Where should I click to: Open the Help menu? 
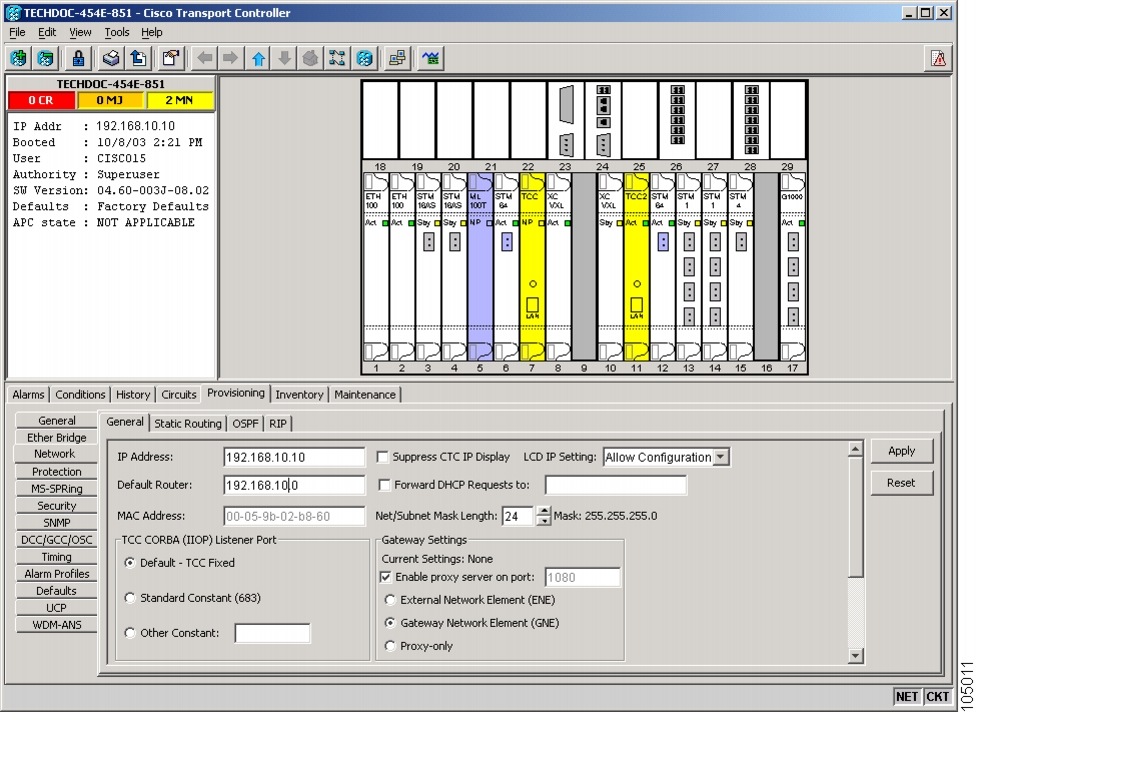click(151, 32)
